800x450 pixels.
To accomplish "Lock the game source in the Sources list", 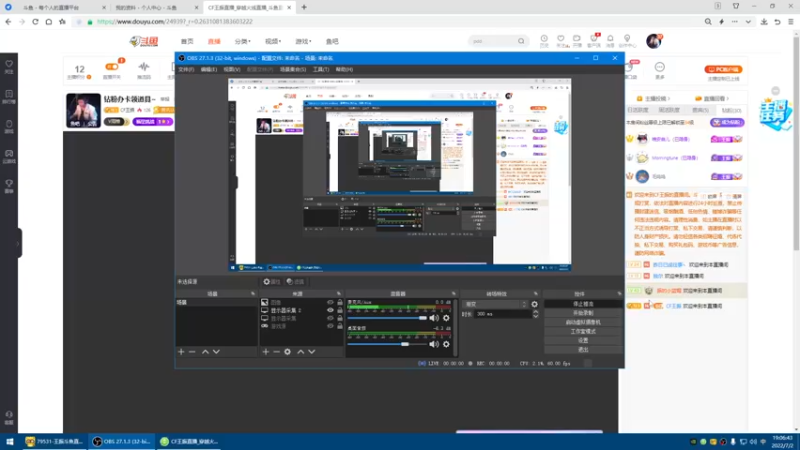I will (x=340, y=326).
